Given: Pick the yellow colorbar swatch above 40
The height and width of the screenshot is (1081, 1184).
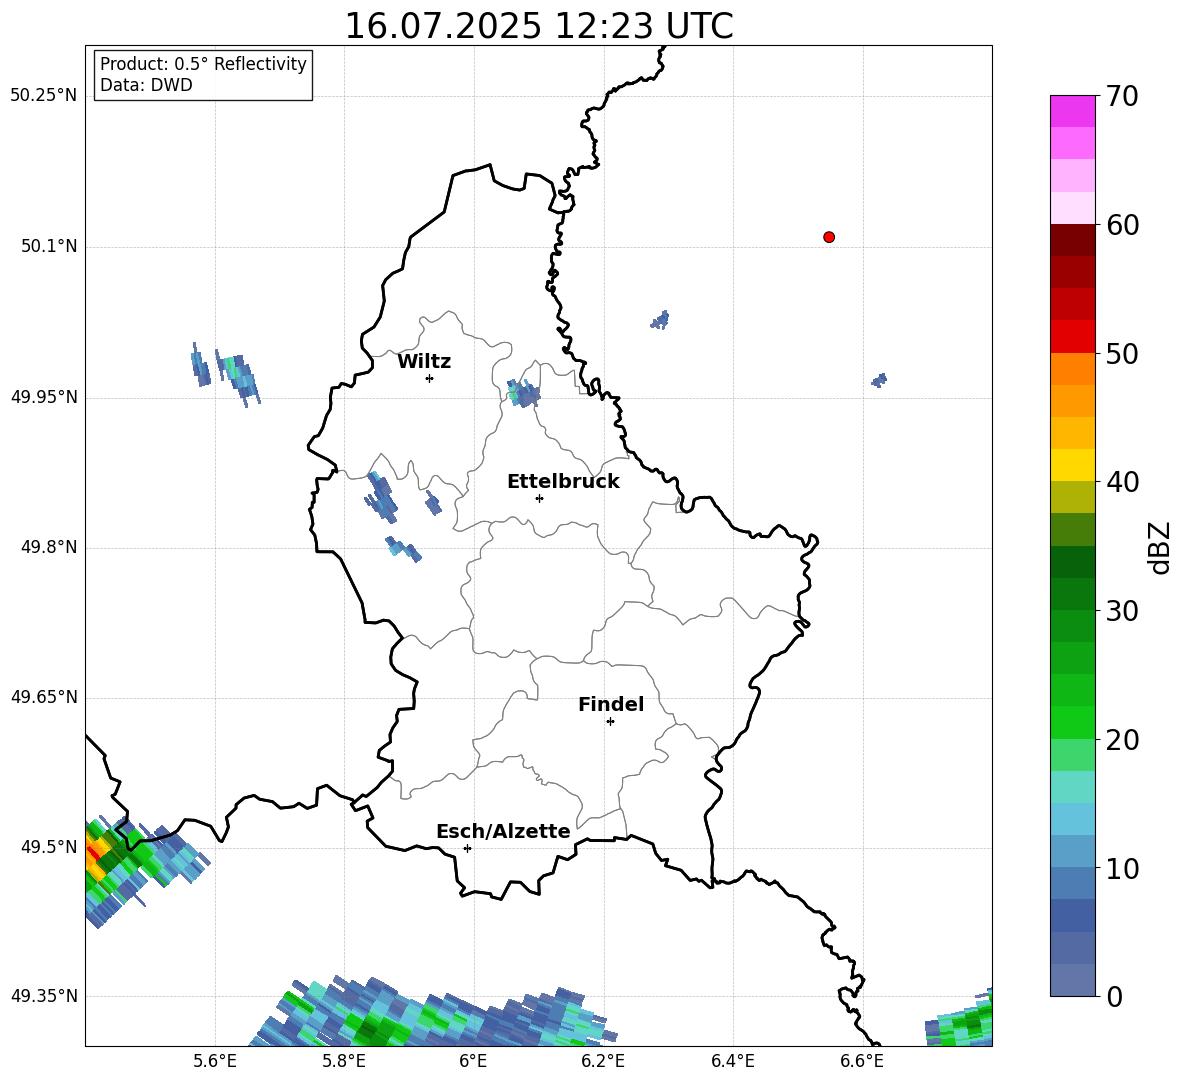Looking at the screenshot, I should [x=1072, y=465].
